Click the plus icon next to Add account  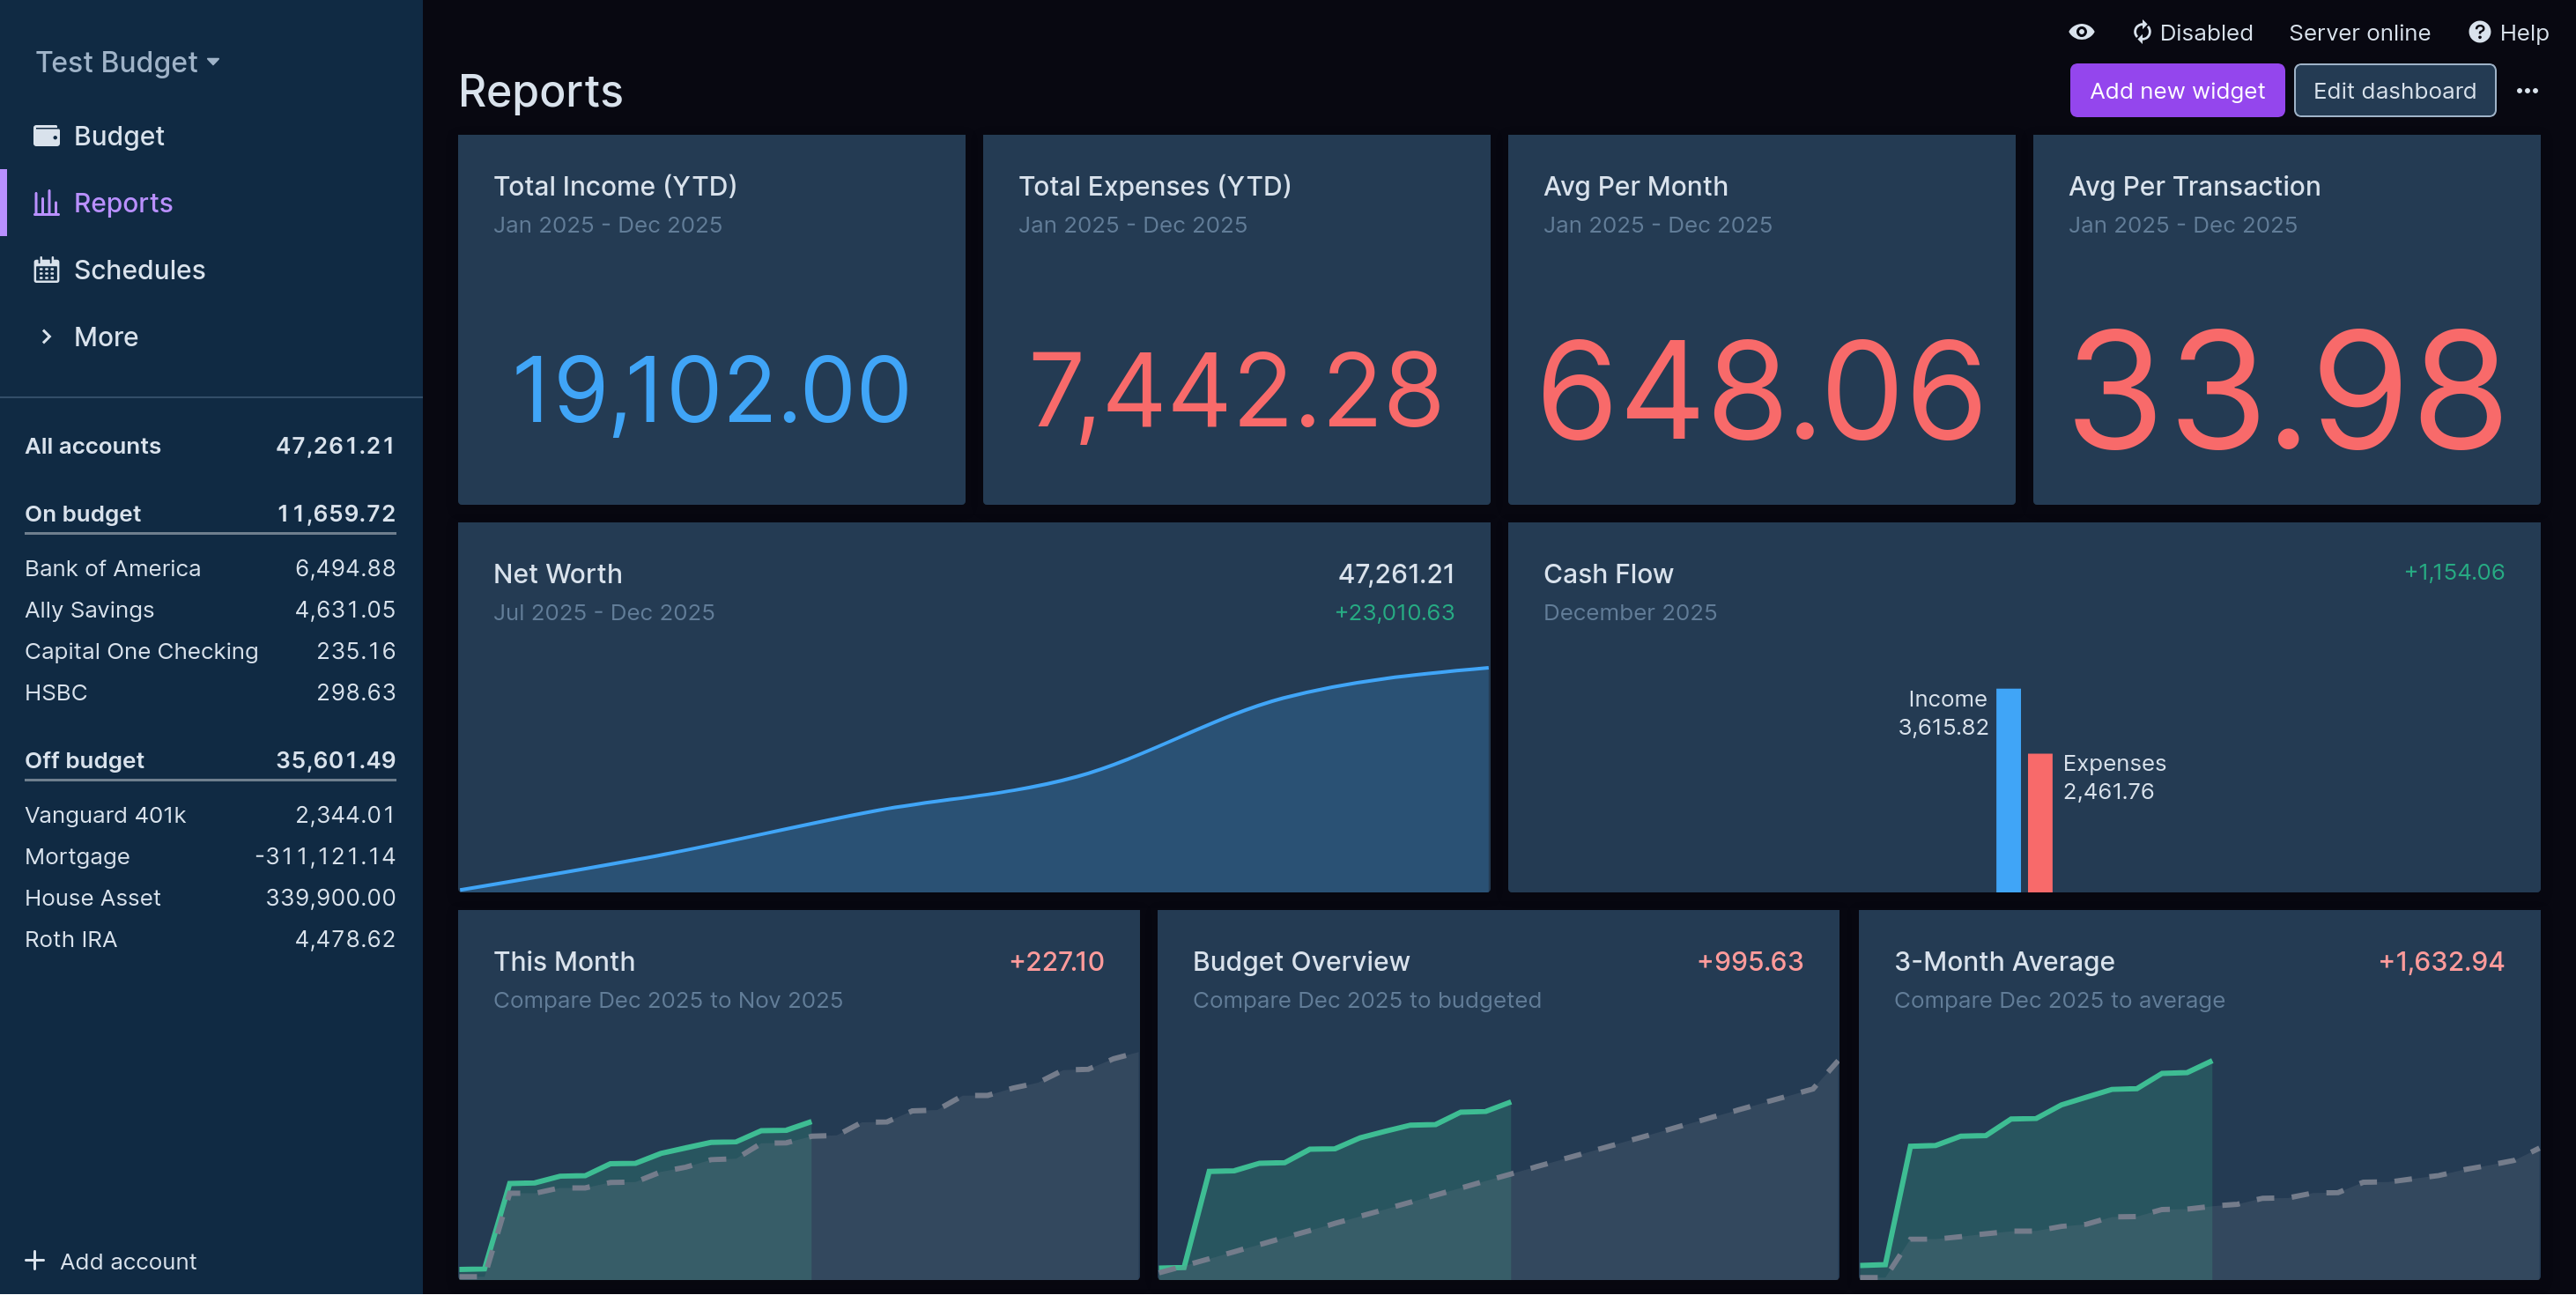35,1260
